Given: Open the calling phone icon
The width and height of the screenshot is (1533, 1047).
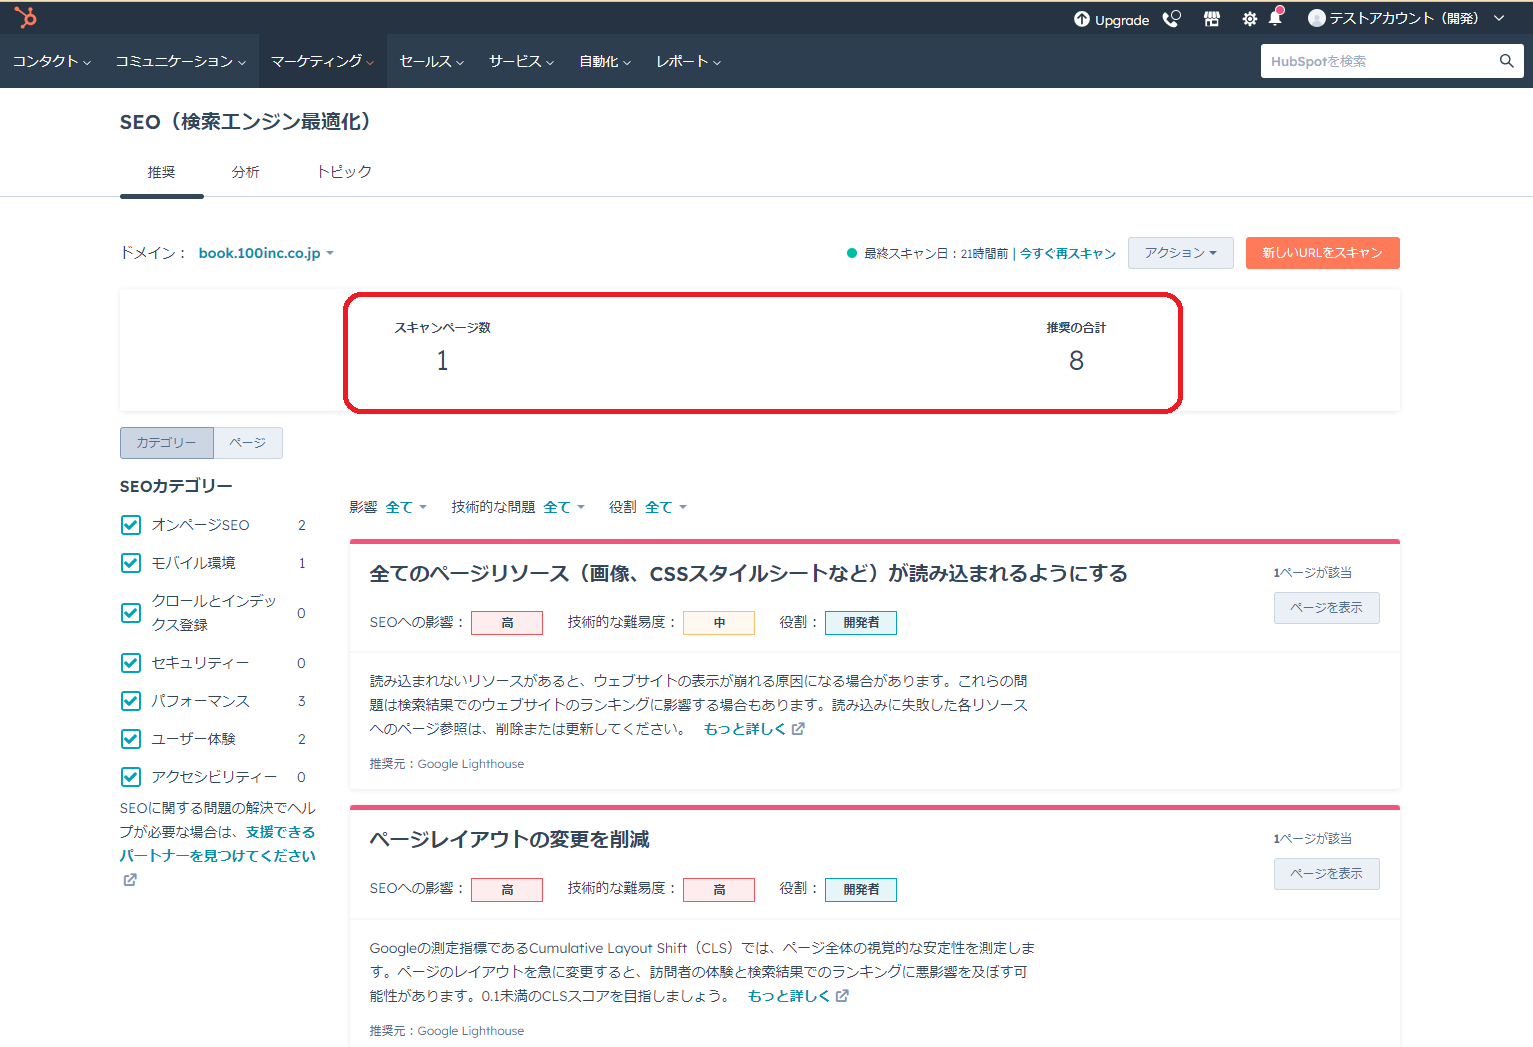Looking at the screenshot, I should click(1172, 19).
